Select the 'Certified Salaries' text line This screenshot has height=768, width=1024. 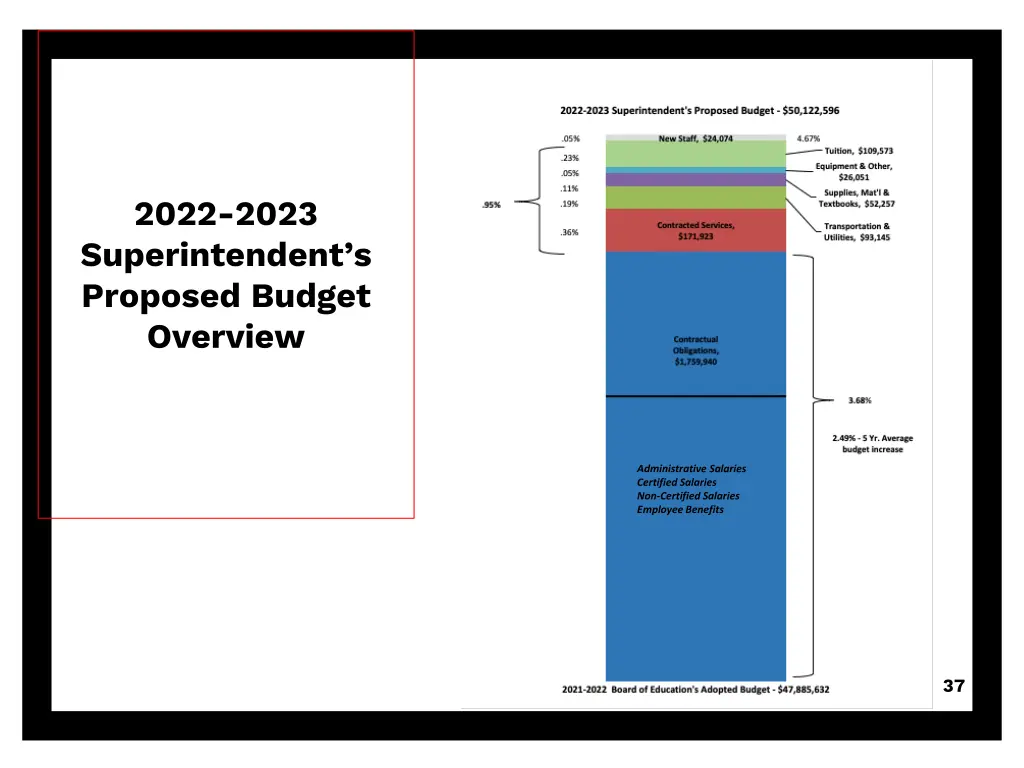677,483
